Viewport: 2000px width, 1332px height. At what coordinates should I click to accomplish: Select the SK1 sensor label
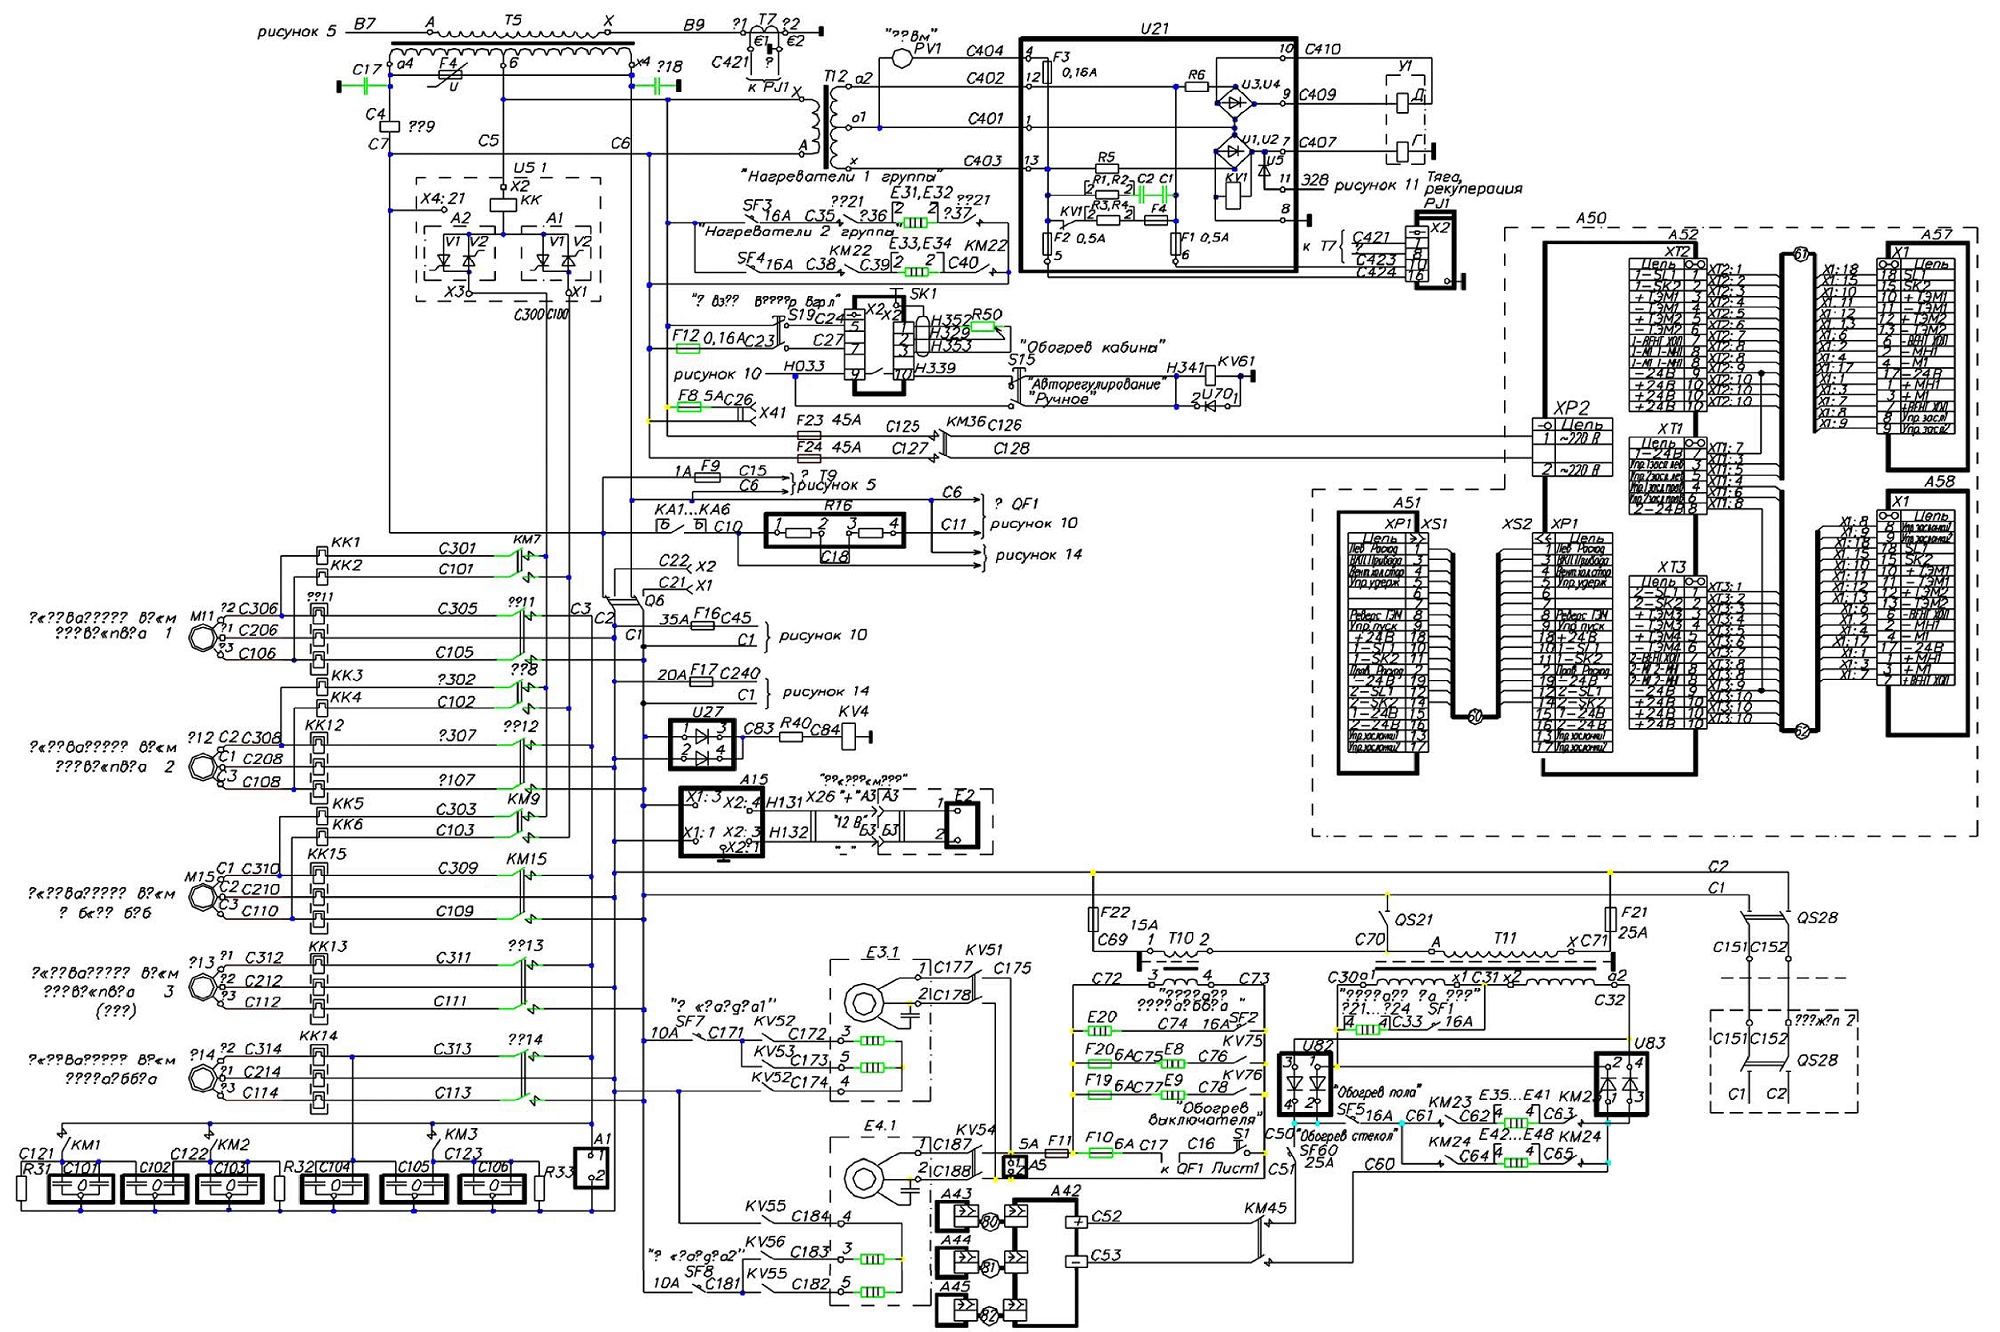[x=923, y=294]
